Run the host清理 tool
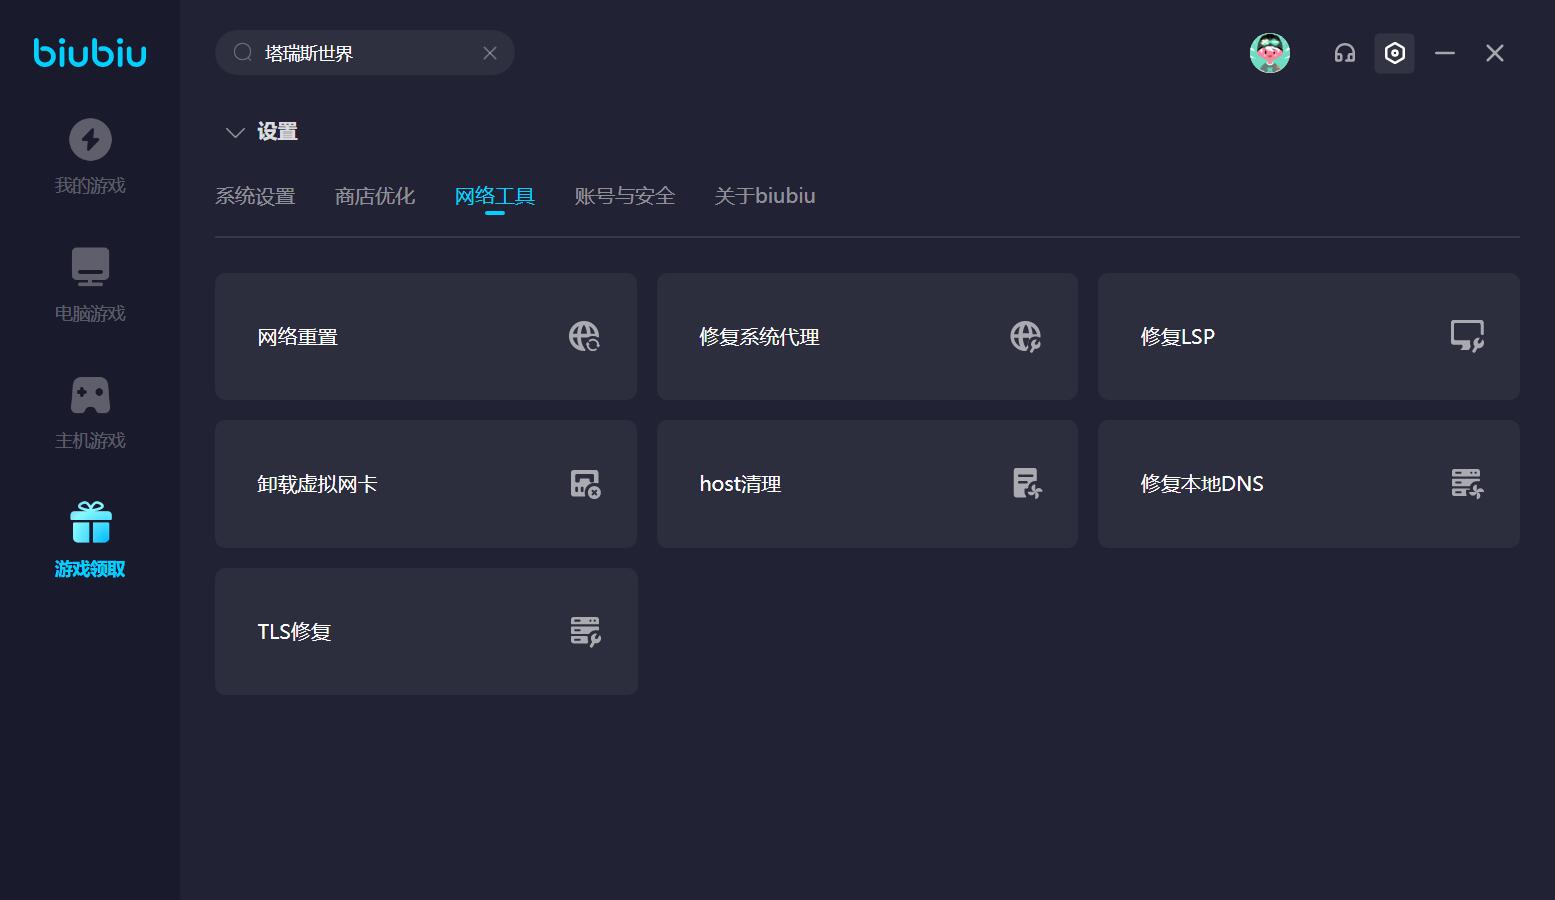1555x900 pixels. [867, 484]
